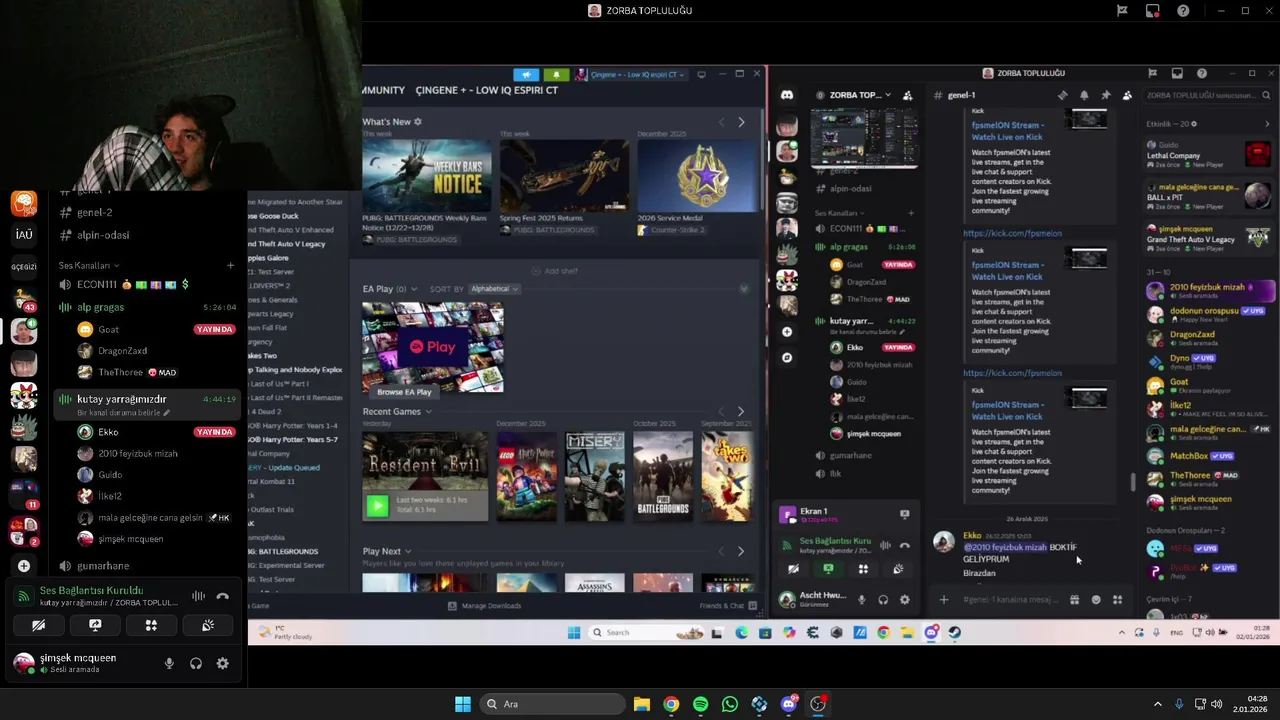Add a channel with plus beside Ses Kanalları
This screenshot has width=1280, height=720.
click(230, 265)
